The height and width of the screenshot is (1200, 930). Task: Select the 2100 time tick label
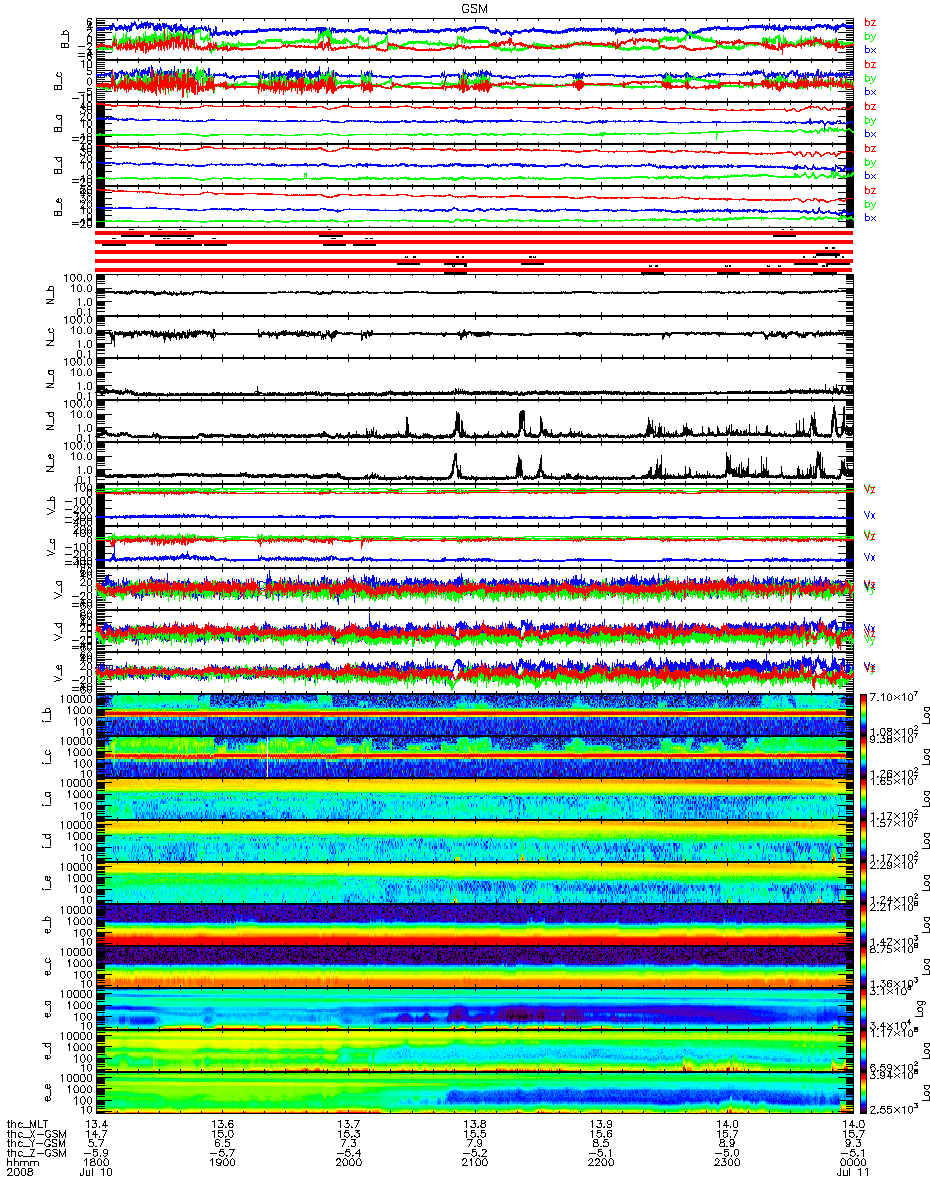pos(473,1163)
